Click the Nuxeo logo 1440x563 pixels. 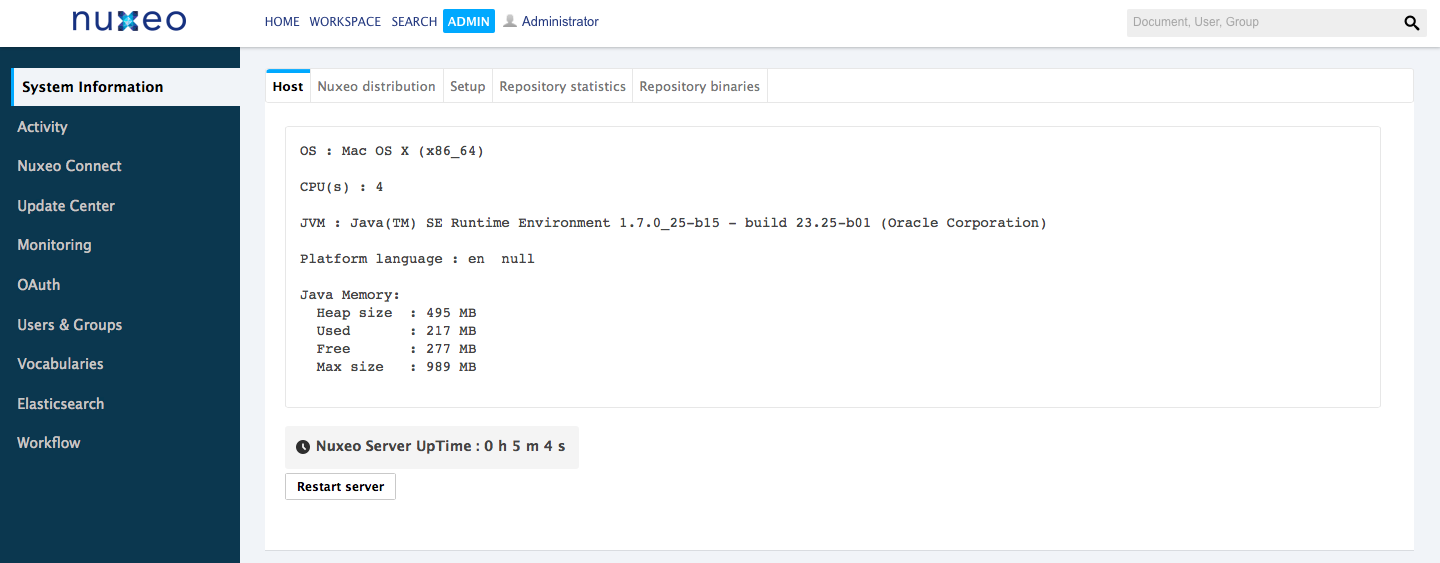129,21
